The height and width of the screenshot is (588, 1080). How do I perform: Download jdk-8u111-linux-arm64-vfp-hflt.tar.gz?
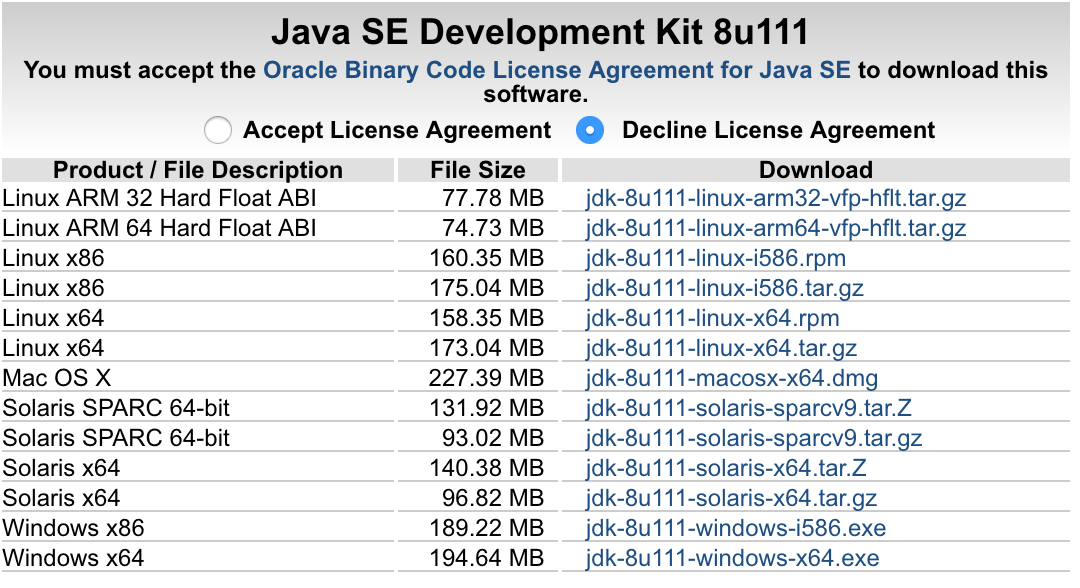point(776,229)
